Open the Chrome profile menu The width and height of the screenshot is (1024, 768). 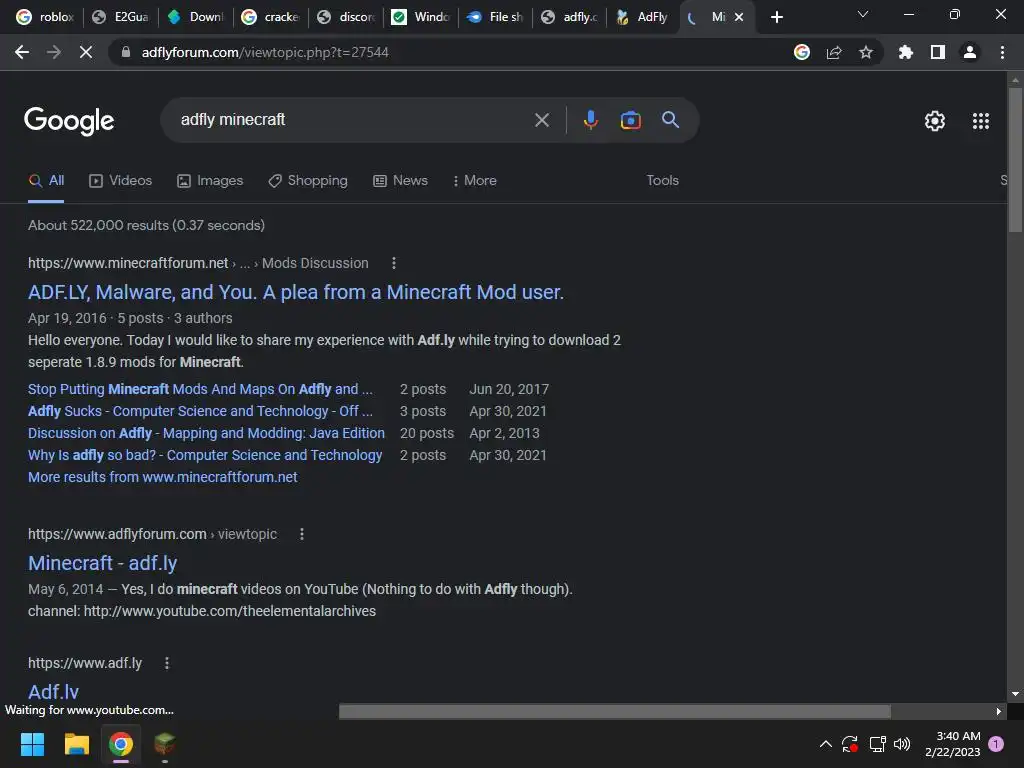point(970,52)
